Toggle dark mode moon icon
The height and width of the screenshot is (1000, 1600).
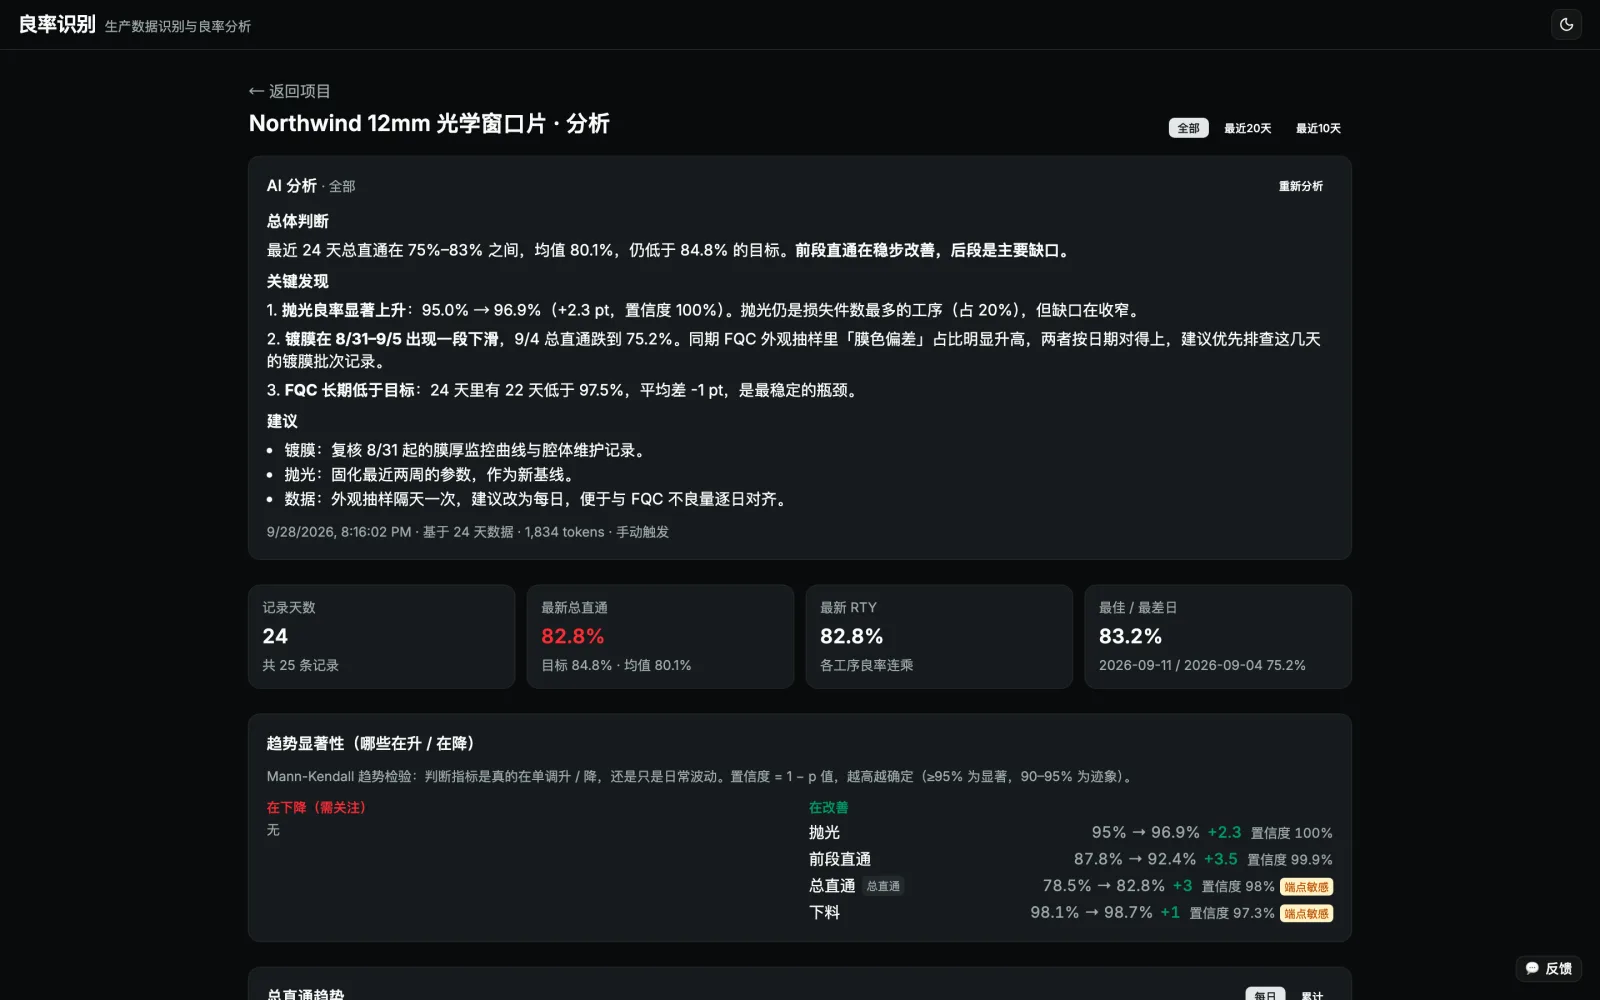coord(1566,24)
